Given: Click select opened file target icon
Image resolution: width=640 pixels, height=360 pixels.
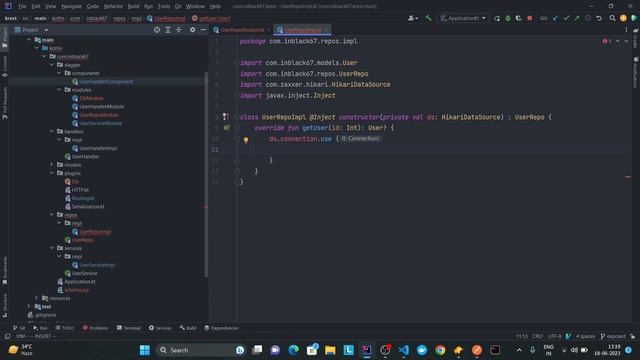Looking at the screenshot, I should click(157, 30).
